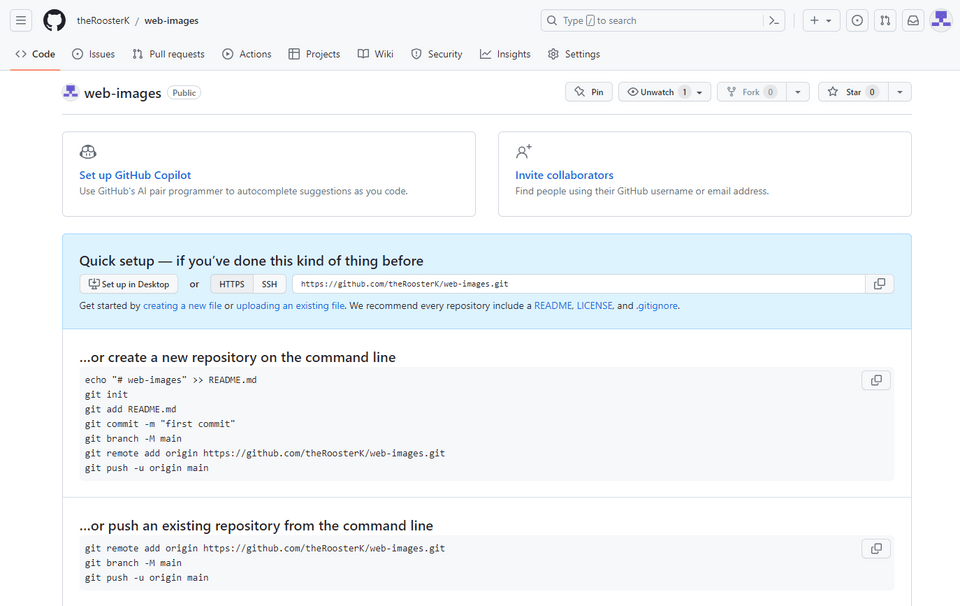Open the Pull requests tab
960x606 pixels.
point(168,54)
